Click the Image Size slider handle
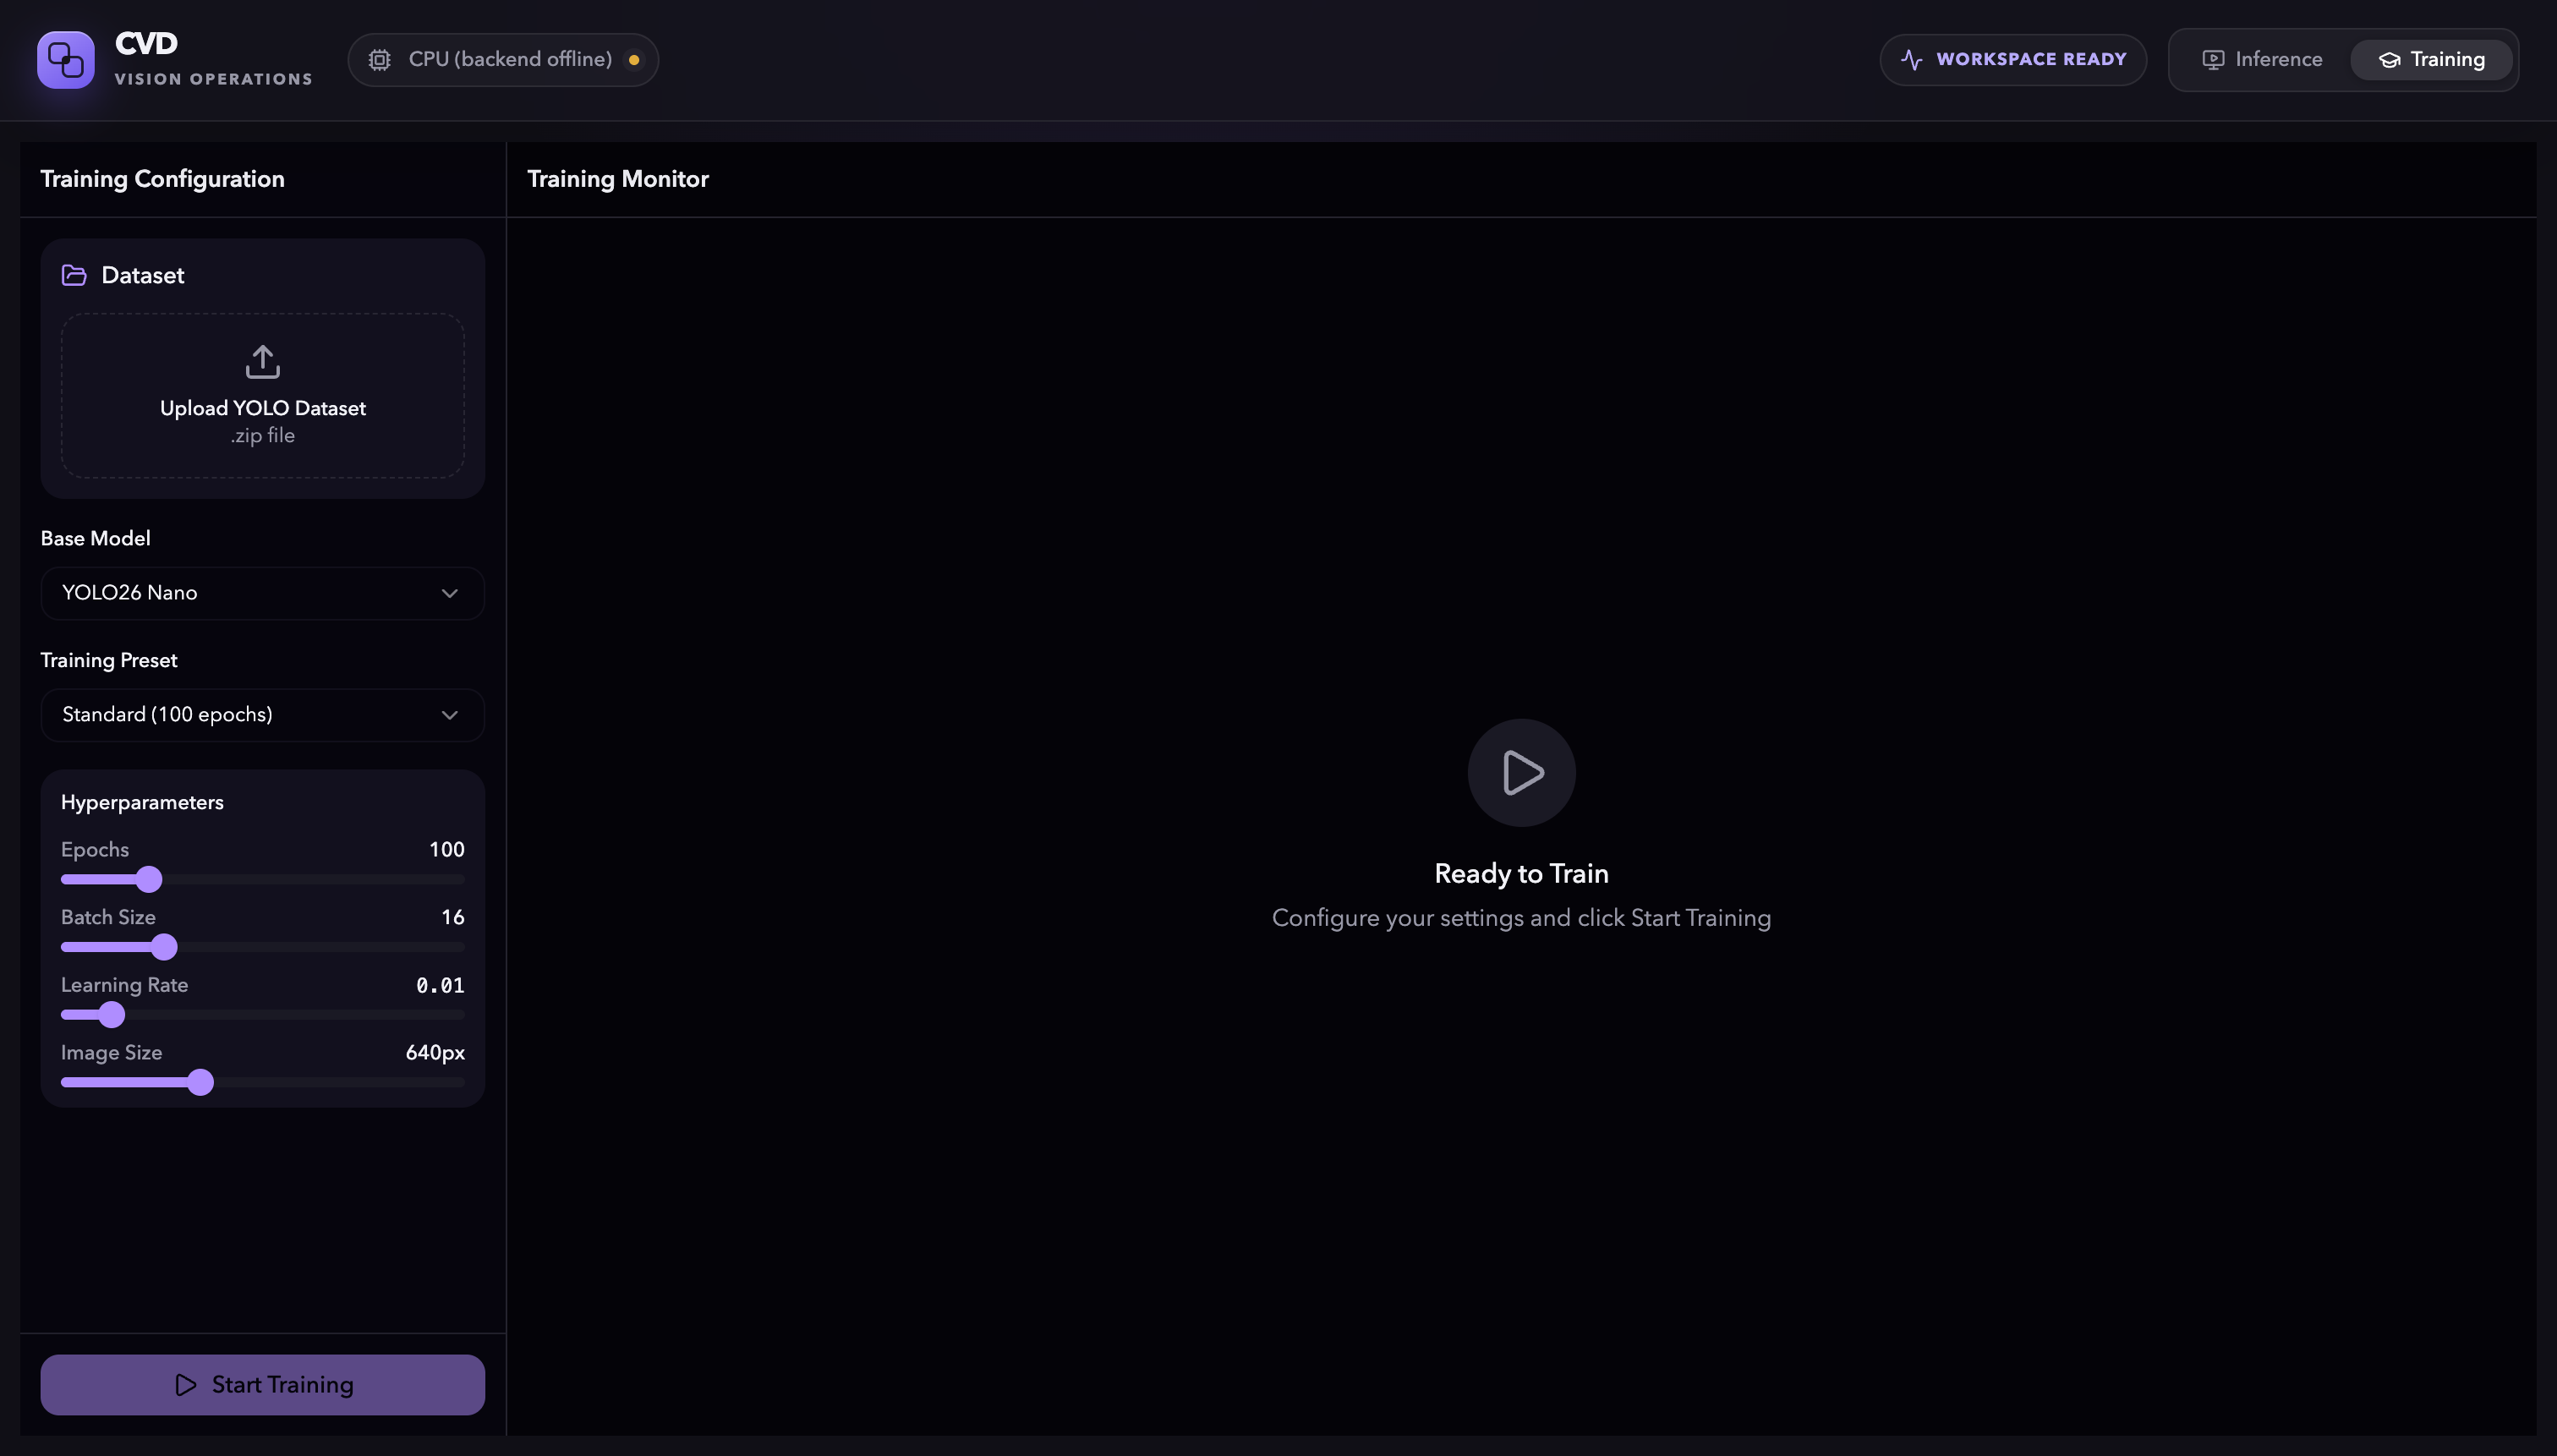 pos(201,1083)
